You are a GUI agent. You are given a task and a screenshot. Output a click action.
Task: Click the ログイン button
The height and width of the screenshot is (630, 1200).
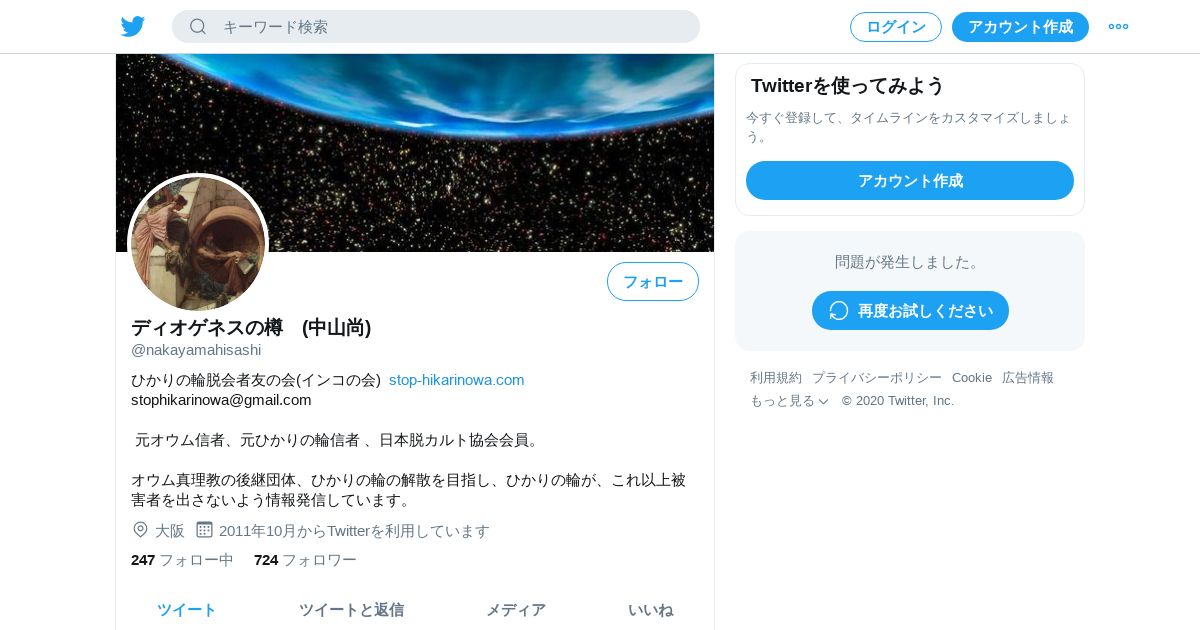coord(896,27)
